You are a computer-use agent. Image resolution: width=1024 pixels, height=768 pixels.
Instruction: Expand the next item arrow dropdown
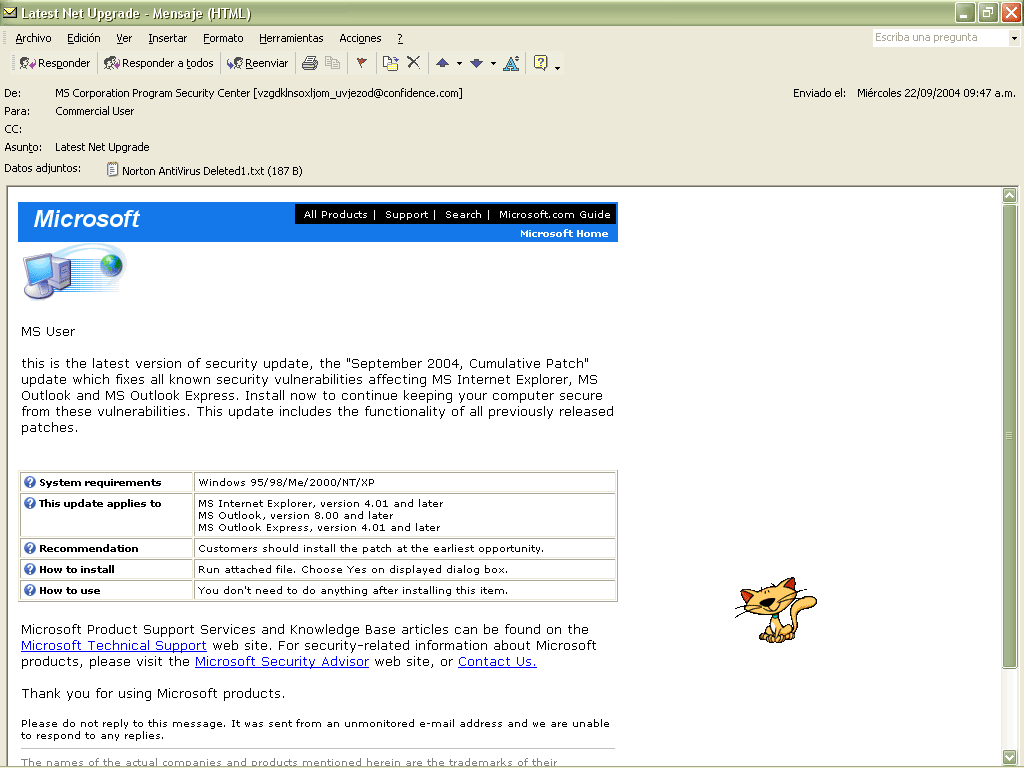pos(493,63)
